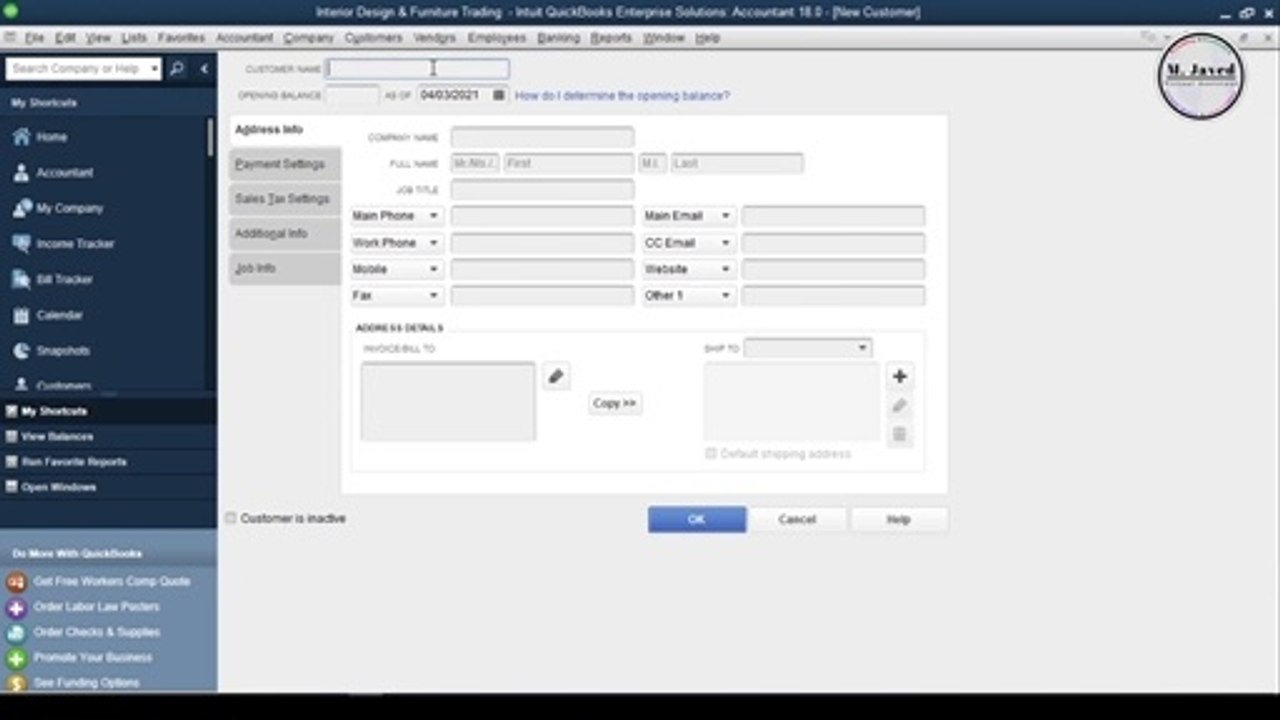Image resolution: width=1280 pixels, height=720 pixels.
Task: Switch to Sales Tax Settings tab
Action: pos(284,199)
